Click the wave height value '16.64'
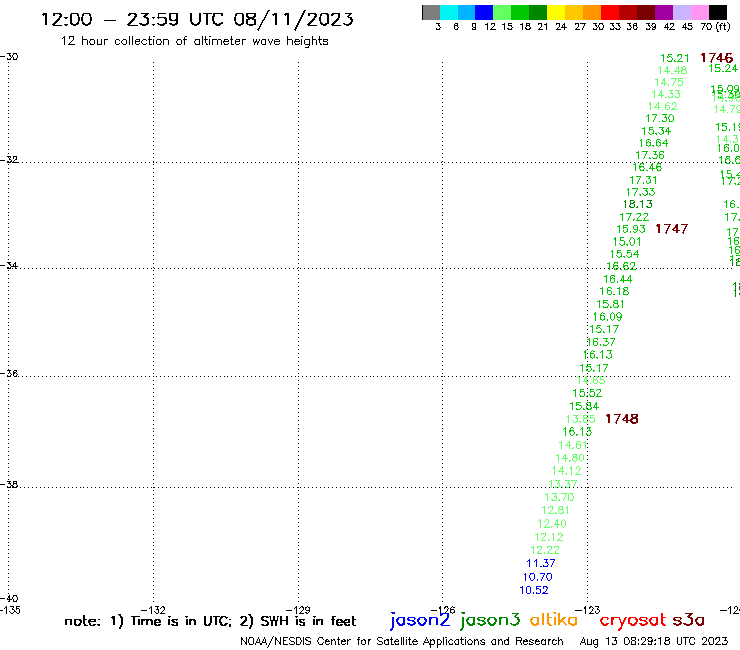This screenshot has height=650, width=740. tap(654, 143)
